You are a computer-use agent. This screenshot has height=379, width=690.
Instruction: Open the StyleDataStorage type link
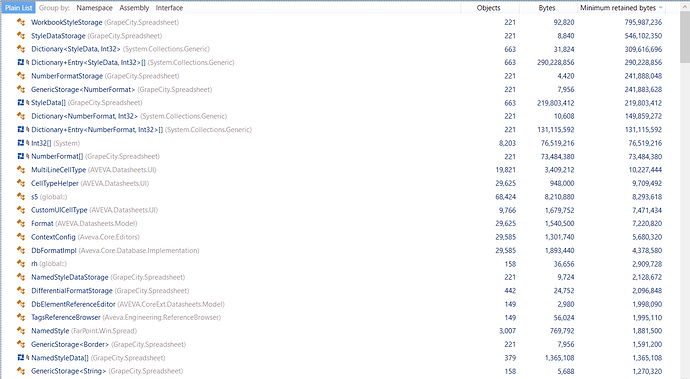click(x=58, y=36)
